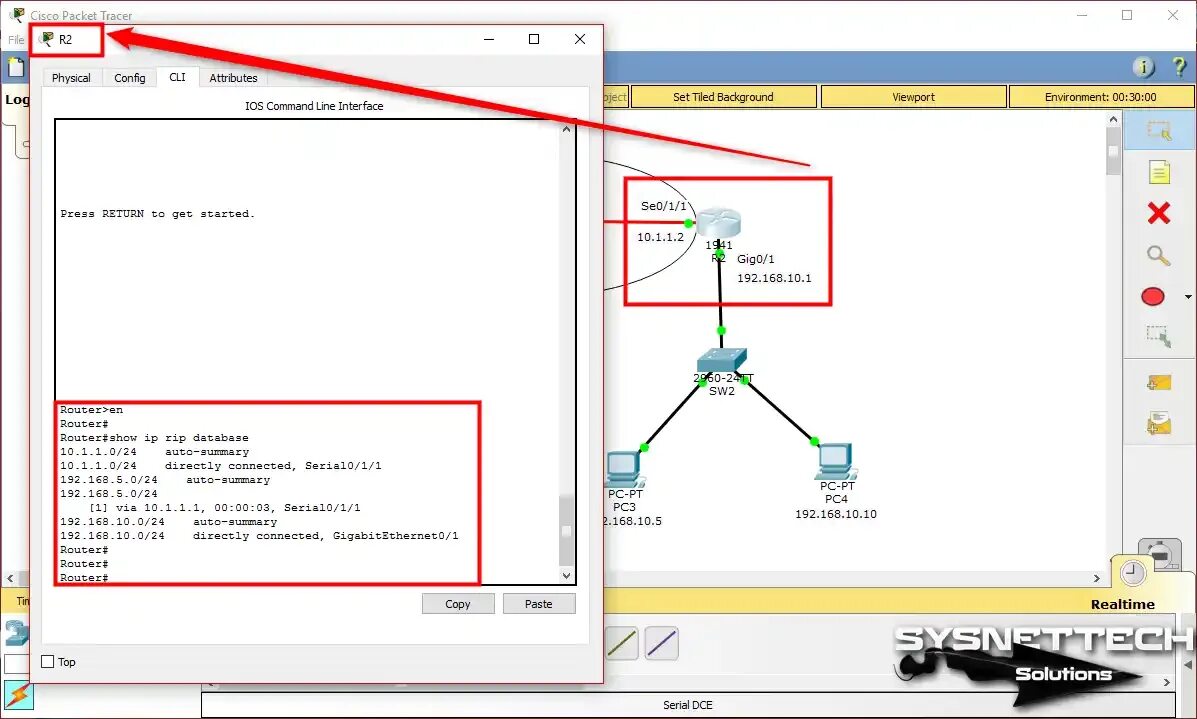Viewport: 1197px width, 719px height.
Task: Click the Environment: 00:30:00 button
Action: (x=1101, y=97)
